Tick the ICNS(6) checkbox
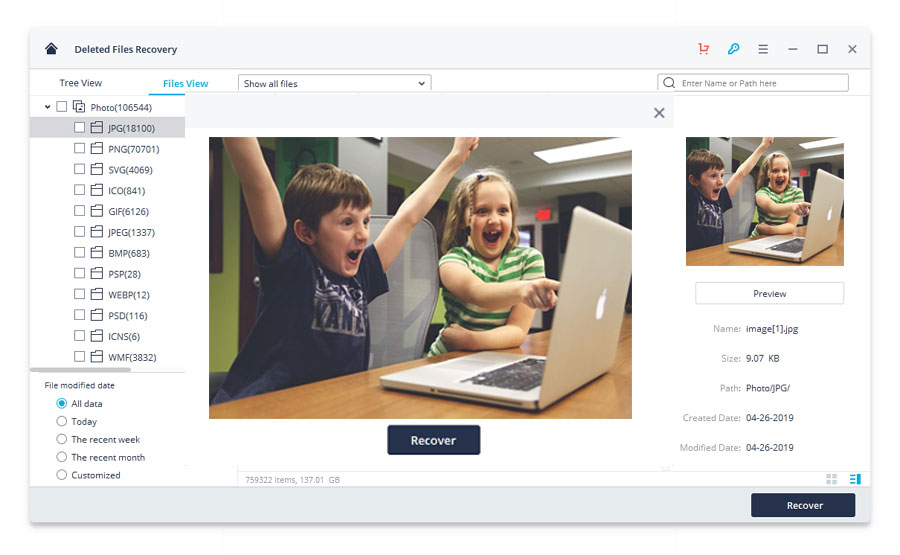 79,336
